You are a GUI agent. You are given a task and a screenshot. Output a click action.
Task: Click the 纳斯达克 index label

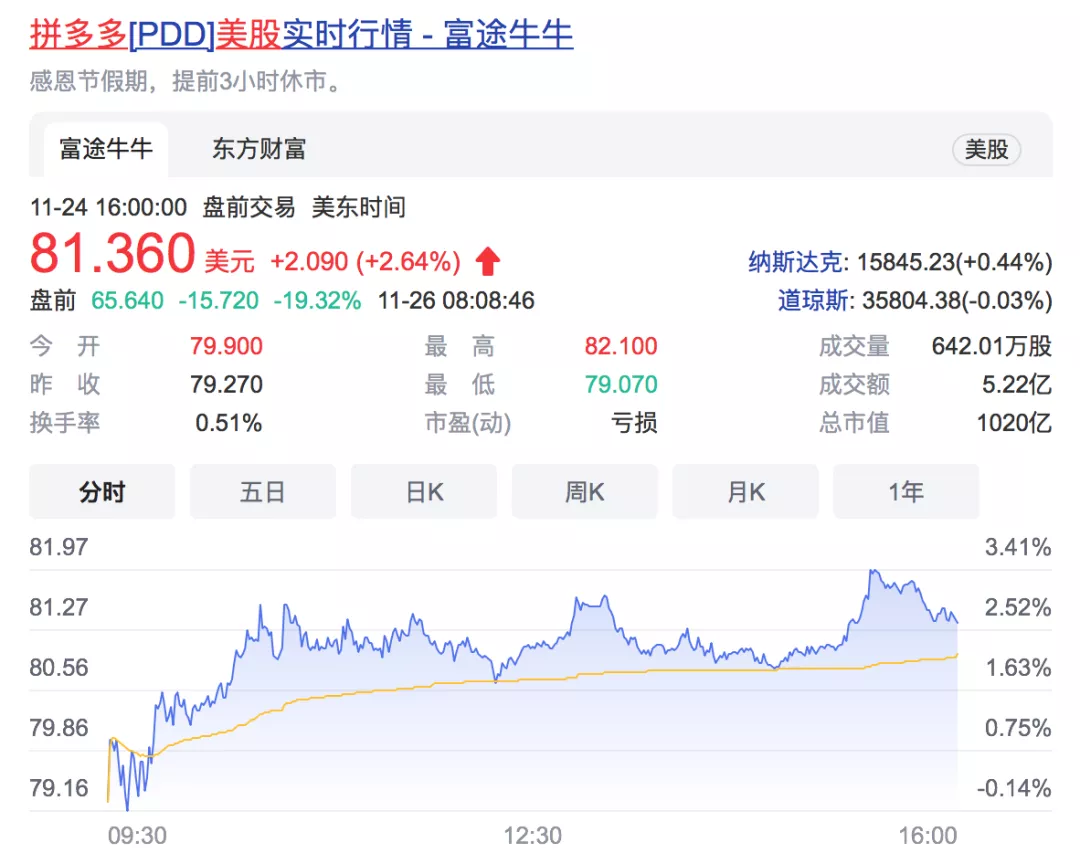796,263
